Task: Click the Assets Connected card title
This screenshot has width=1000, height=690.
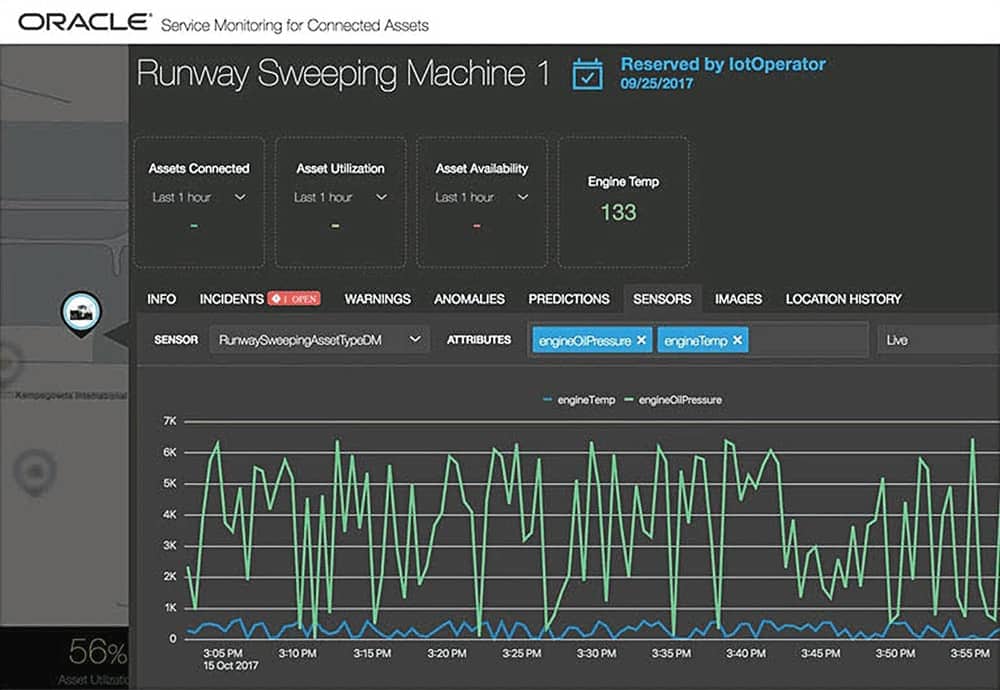Action: (199, 168)
